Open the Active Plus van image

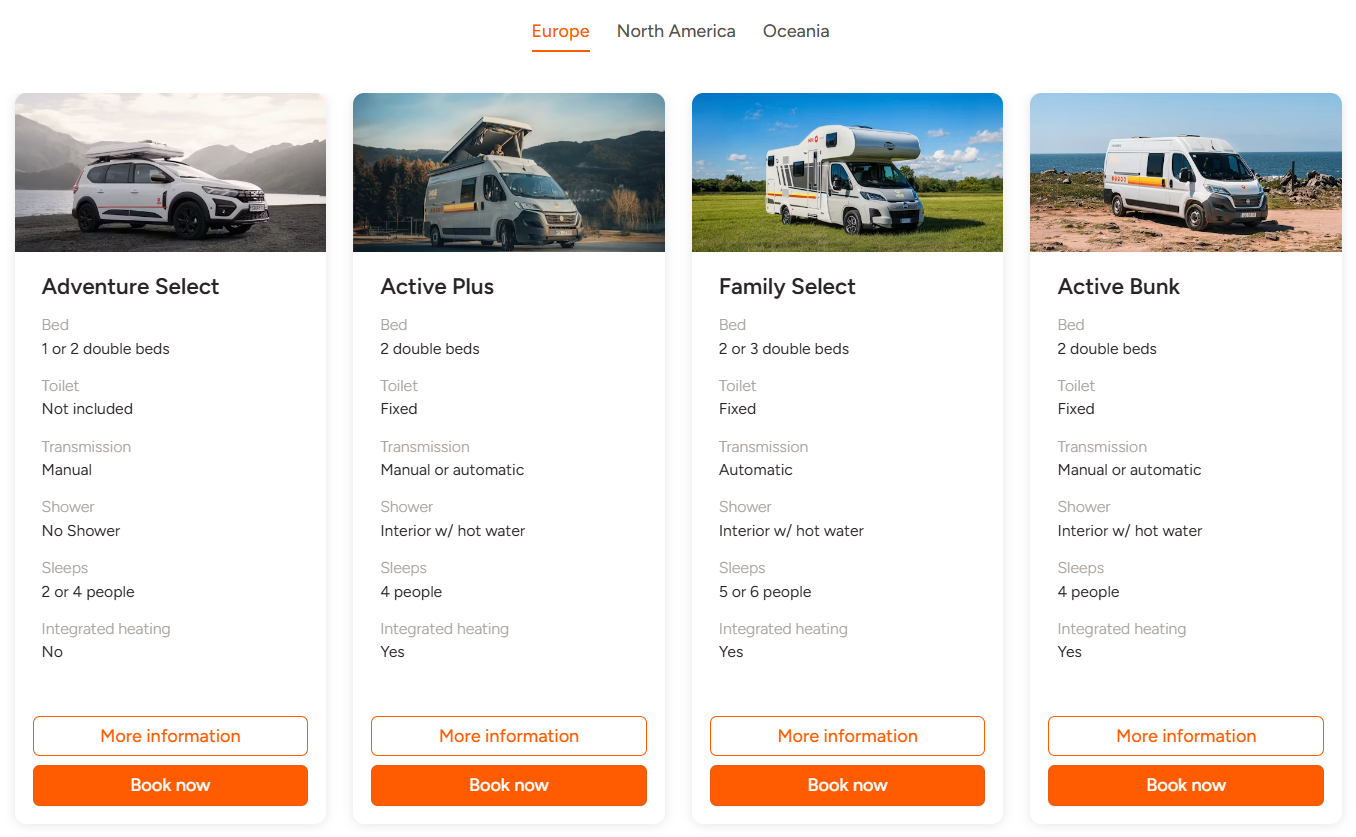(x=509, y=172)
